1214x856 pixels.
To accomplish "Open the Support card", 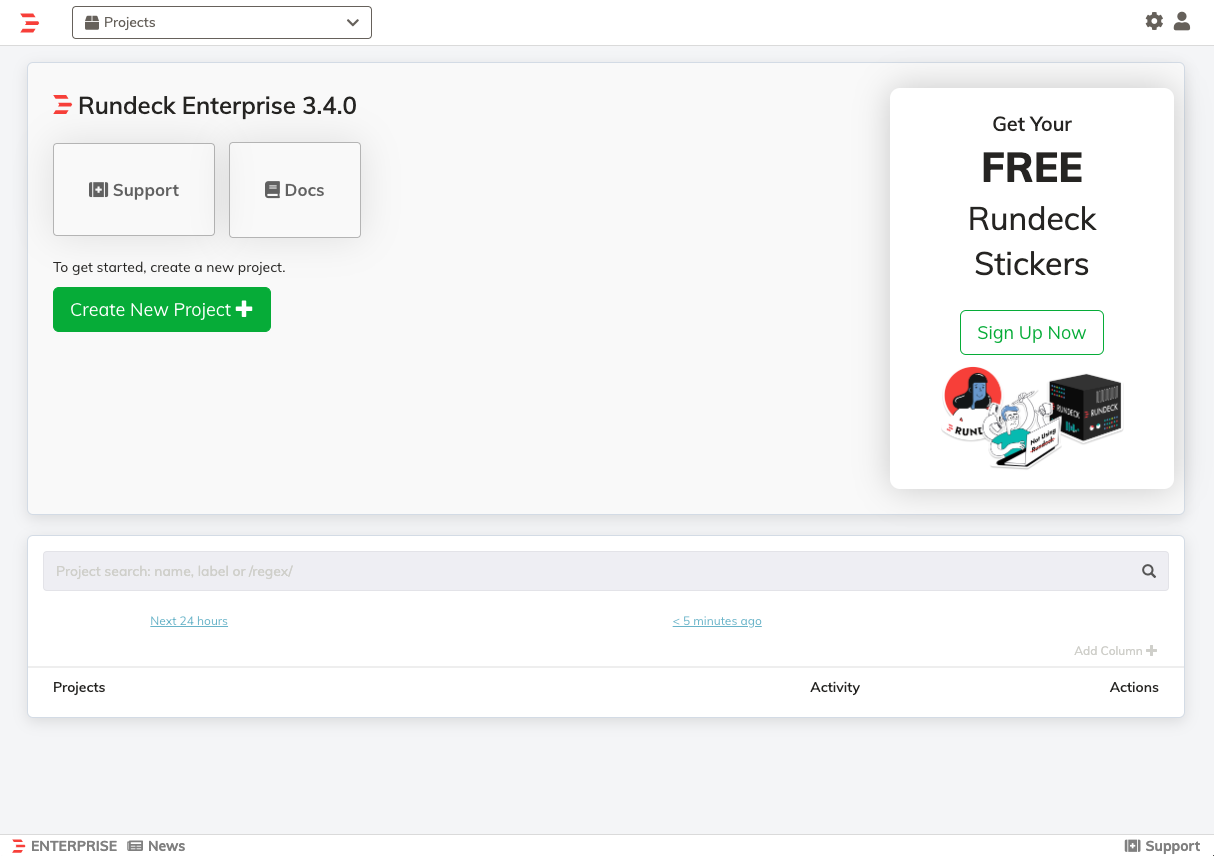I will [x=134, y=190].
